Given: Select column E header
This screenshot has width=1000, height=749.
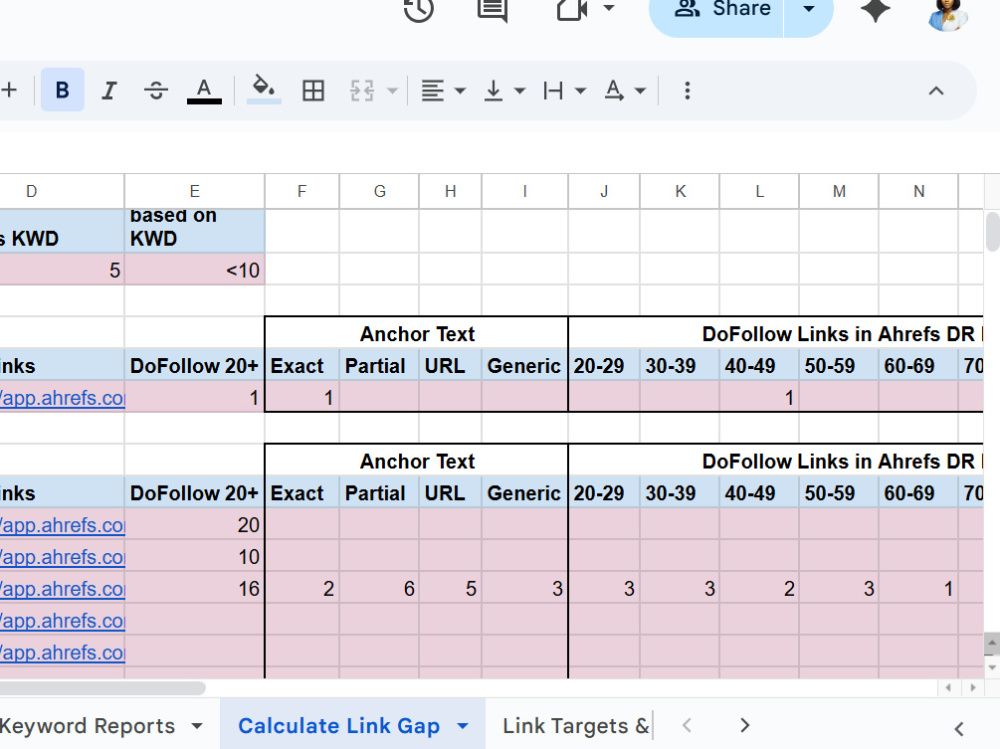Looking at the screenshot, I should coord(195,191).
